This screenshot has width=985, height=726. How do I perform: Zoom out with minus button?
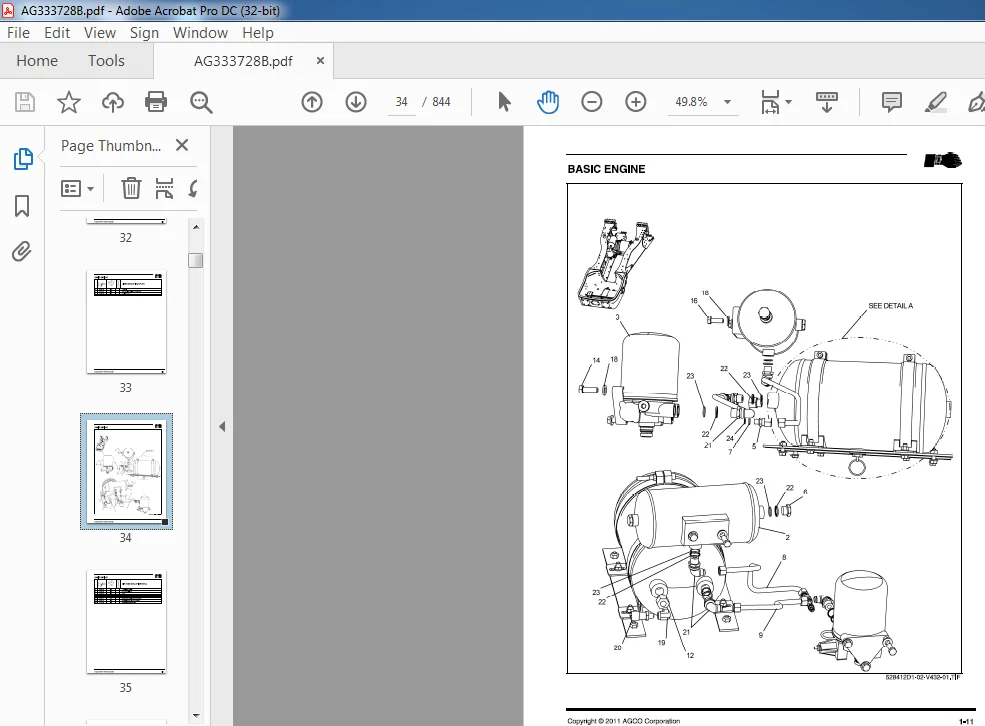point(592,102)
